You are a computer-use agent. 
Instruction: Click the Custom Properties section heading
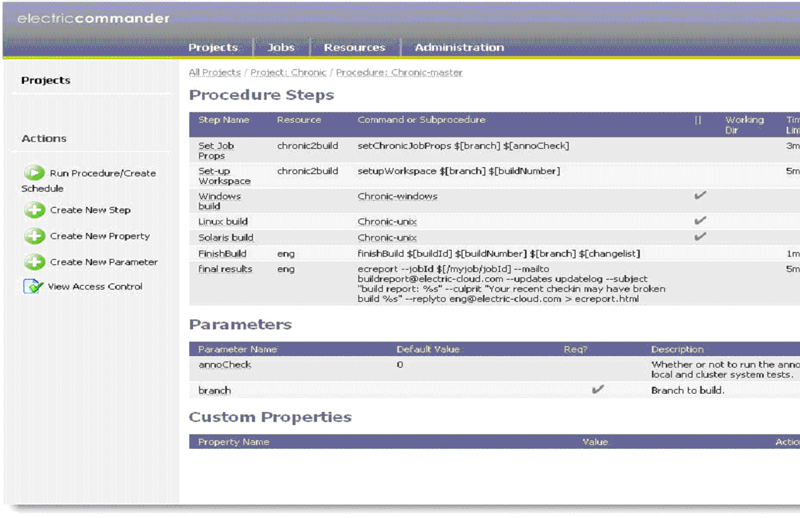(270, 417)
